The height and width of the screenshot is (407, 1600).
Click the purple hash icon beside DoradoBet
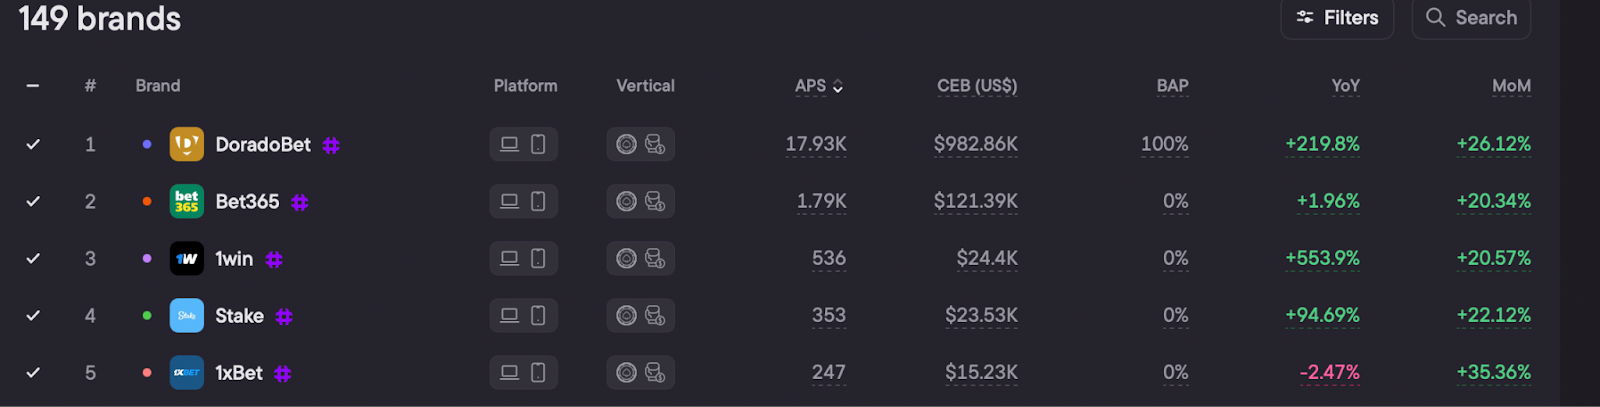tap(331, 145)
